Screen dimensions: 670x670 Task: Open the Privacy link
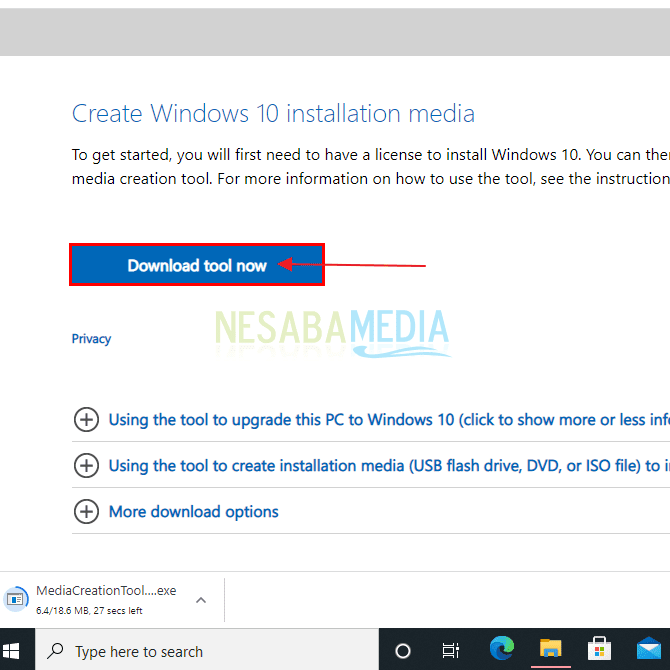[x=91, y=339]
